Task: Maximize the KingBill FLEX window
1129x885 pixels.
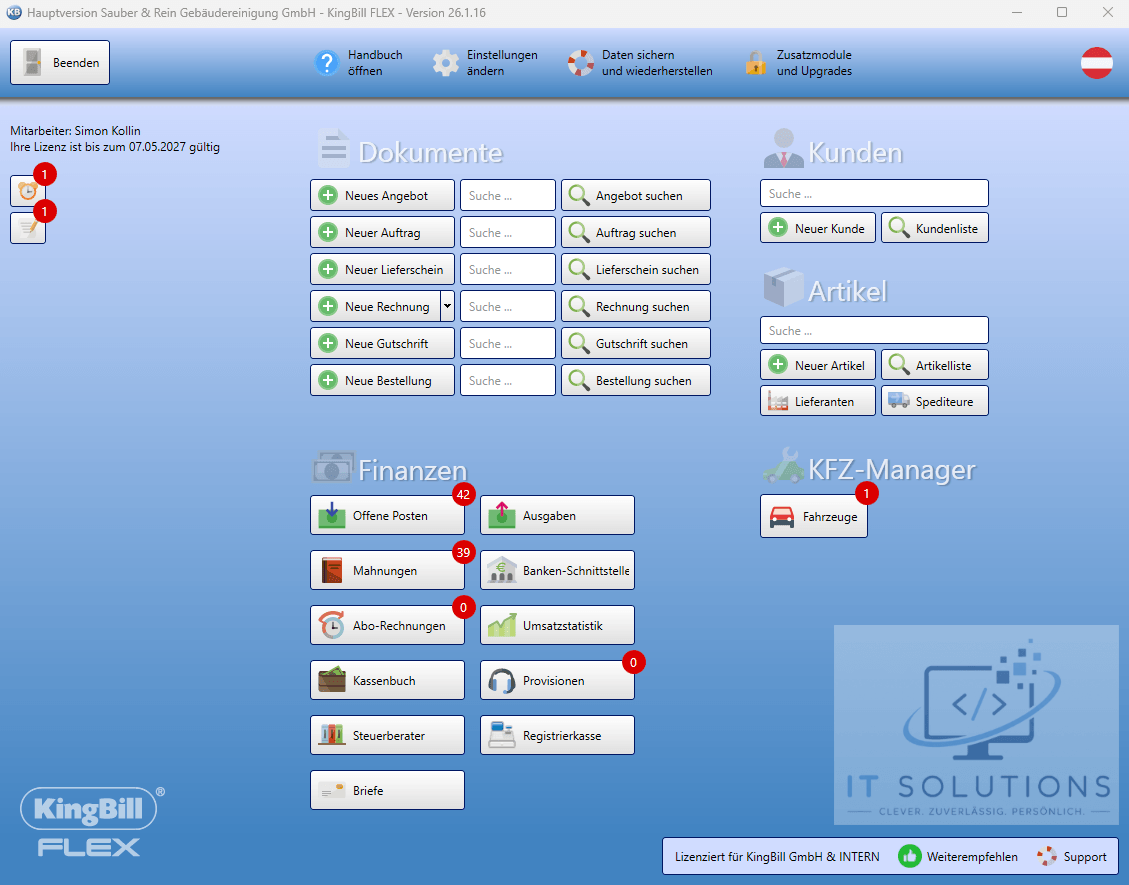Action: (1062, 13)
